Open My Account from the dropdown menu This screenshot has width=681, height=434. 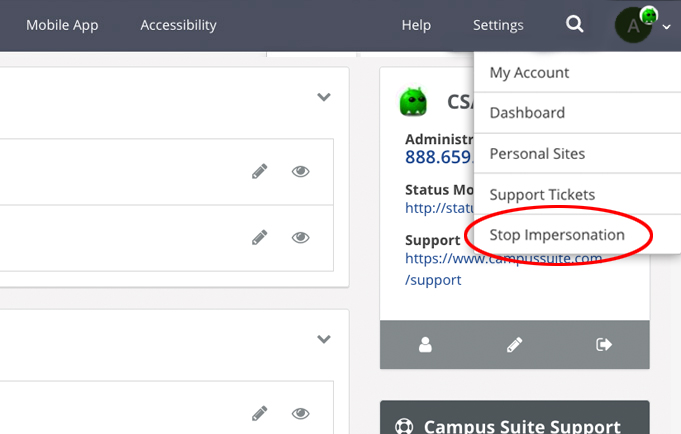(529, 72)
